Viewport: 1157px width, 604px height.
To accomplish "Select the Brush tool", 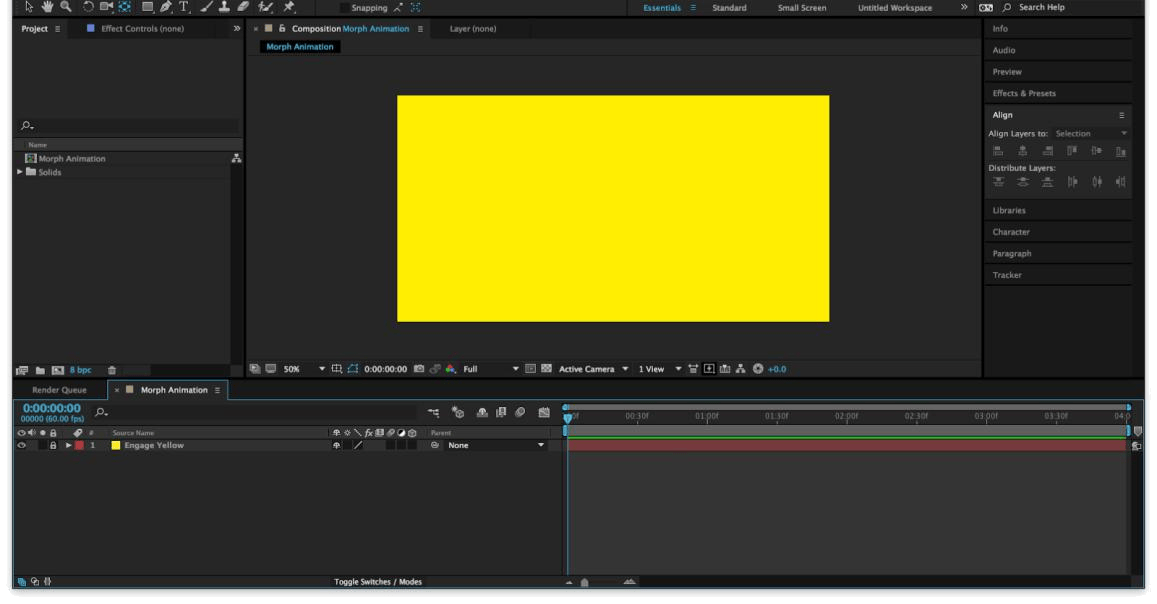I will [207, 7].
